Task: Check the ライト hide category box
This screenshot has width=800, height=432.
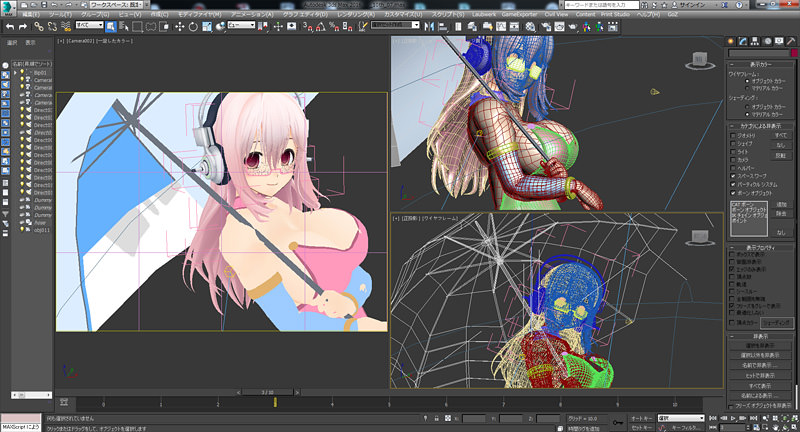Action: coord(733,152)
